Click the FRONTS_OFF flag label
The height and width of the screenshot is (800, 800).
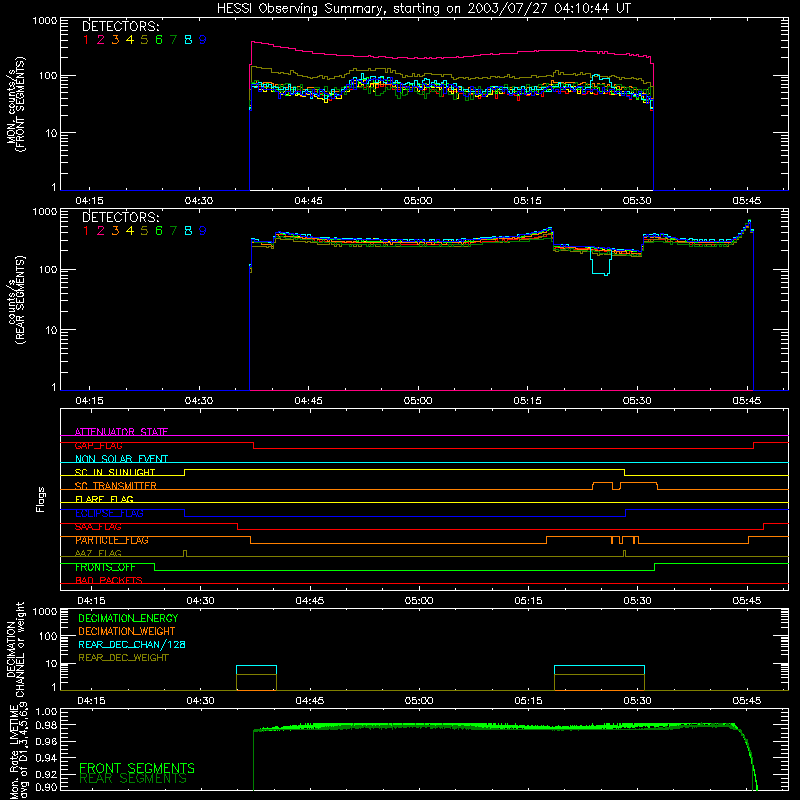[105, 567]
